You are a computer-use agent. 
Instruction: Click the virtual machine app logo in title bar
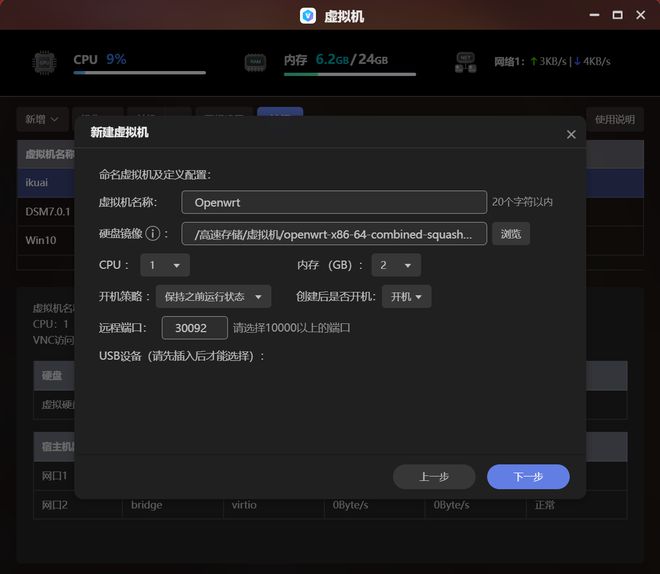308,16
